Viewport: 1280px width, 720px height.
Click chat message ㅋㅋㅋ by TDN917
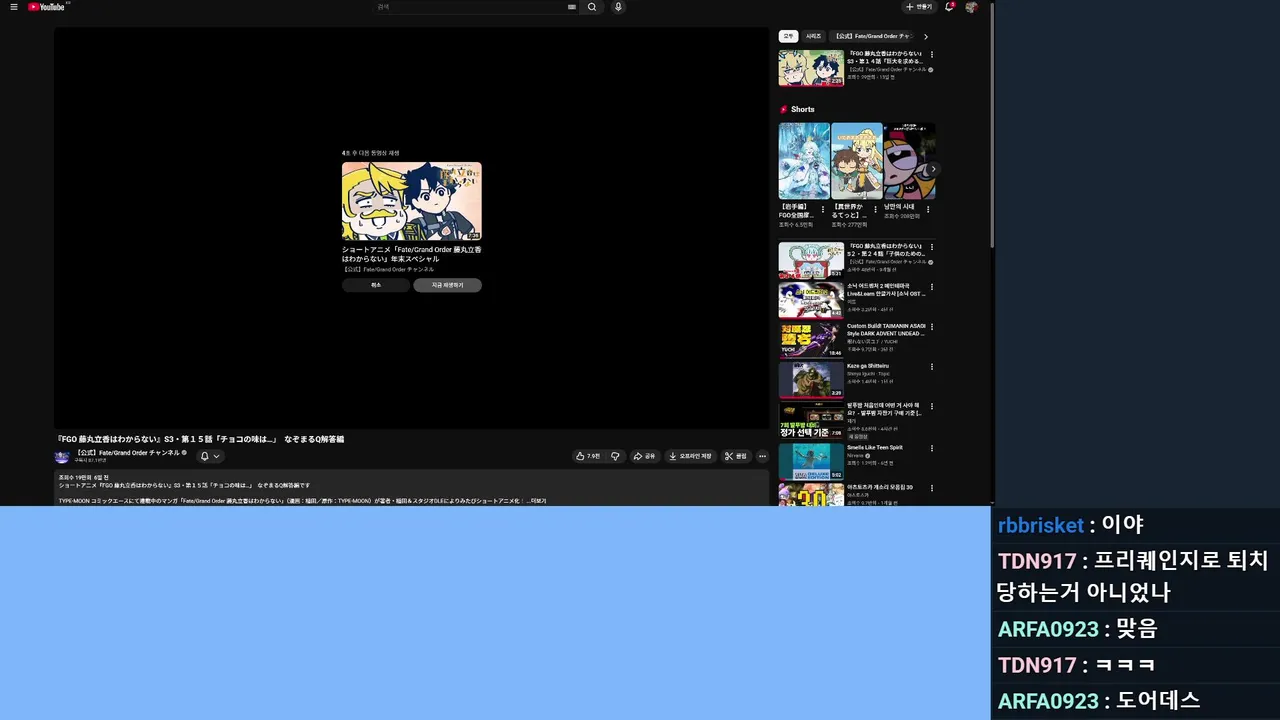pos(1125,665)
